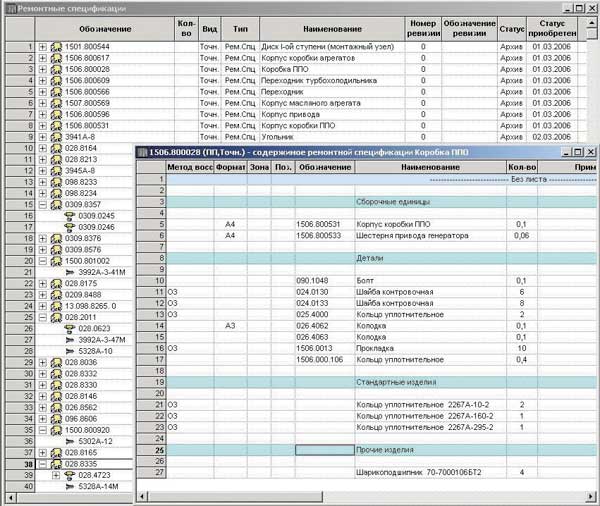Click the main list vertical scrollbar up arrow
This screenshot has height=506, width=600.
(592, 23)
